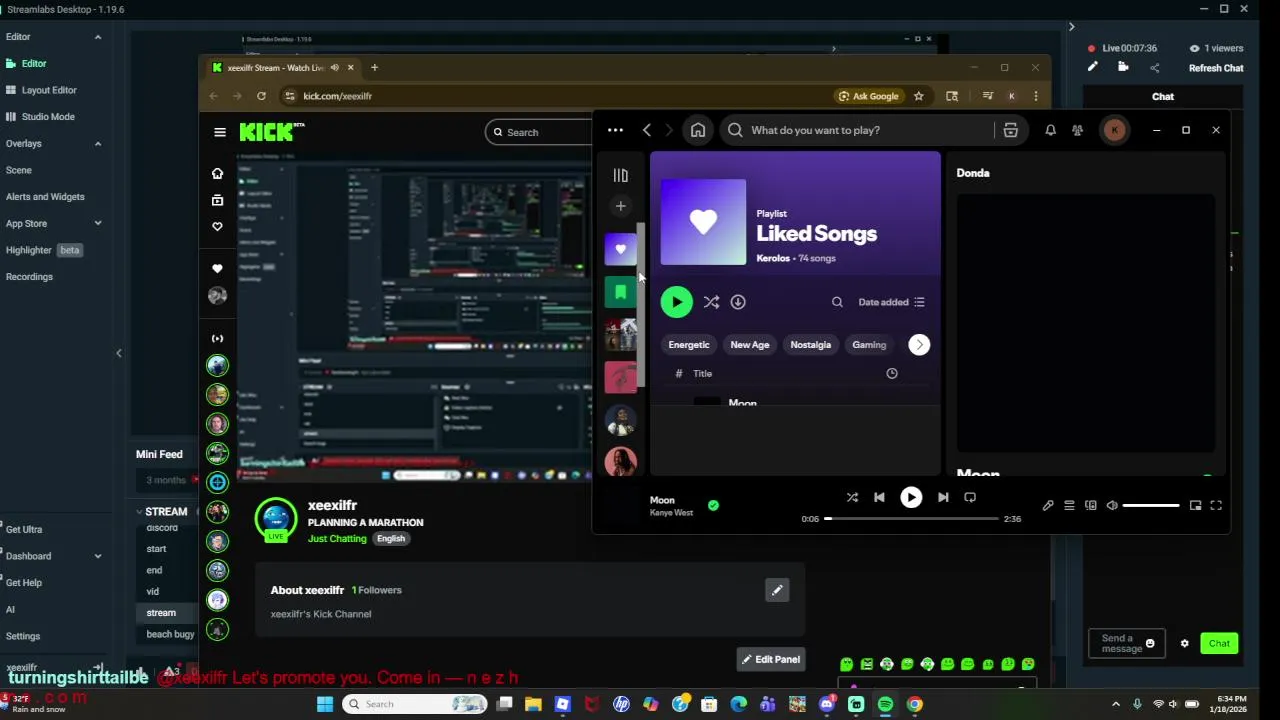1280x720 pixels.
Task: Play the Liked Songs playlist with green button
Action: click(x=676, y=302)
